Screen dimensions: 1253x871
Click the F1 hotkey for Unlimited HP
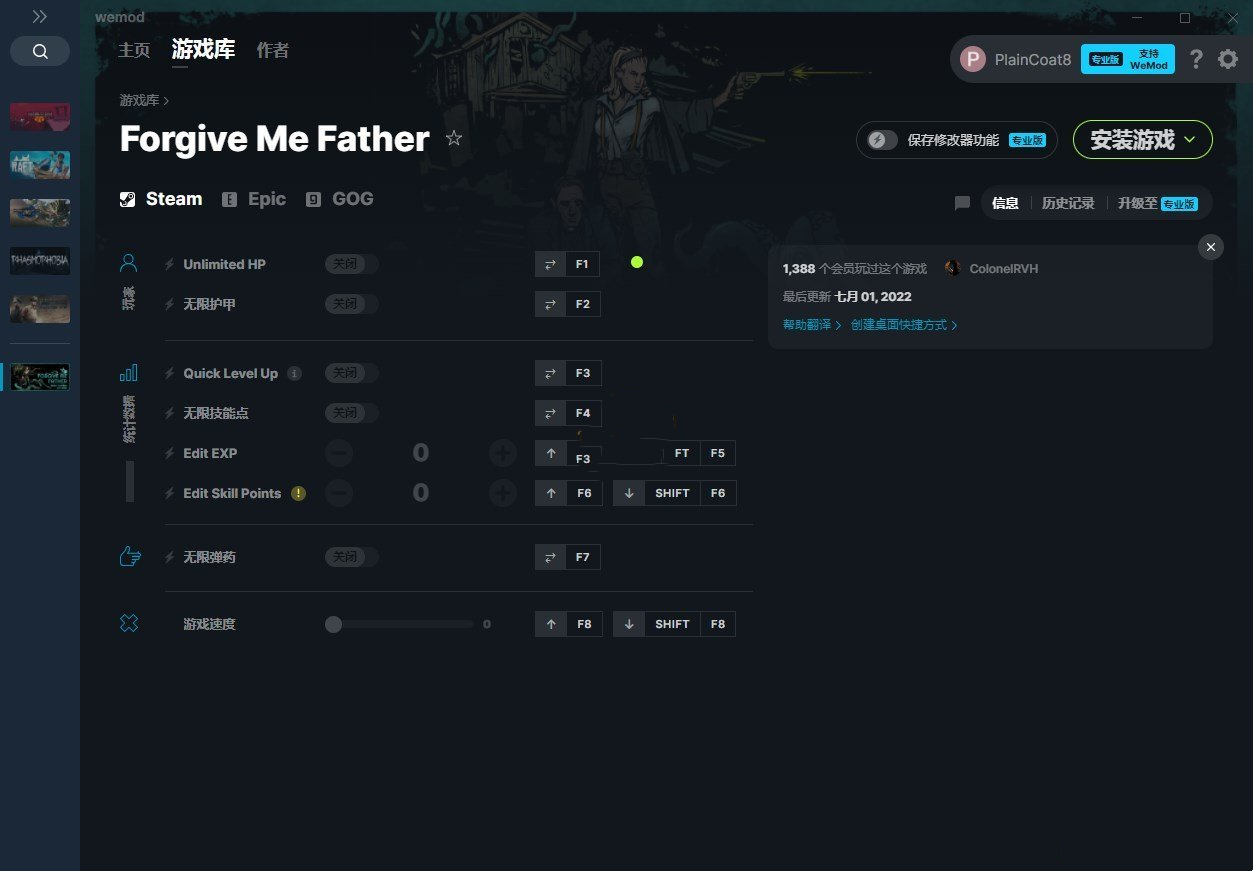click(582, 264)
